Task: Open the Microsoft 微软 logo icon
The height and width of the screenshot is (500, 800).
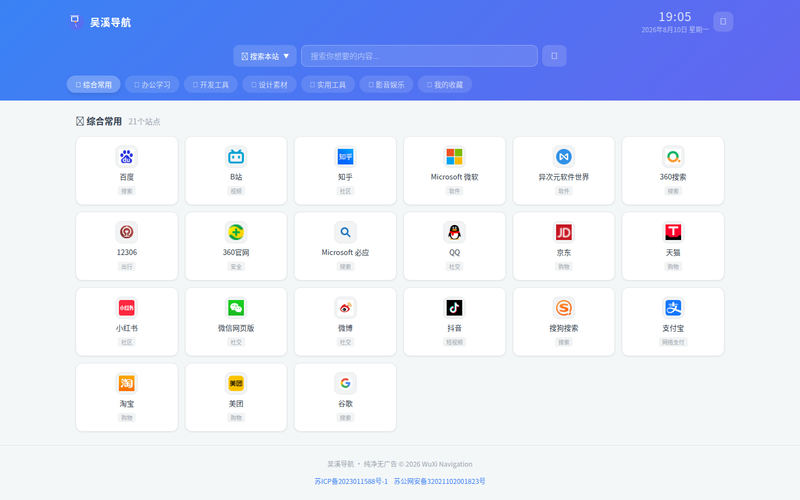Action: coord(454,157)
